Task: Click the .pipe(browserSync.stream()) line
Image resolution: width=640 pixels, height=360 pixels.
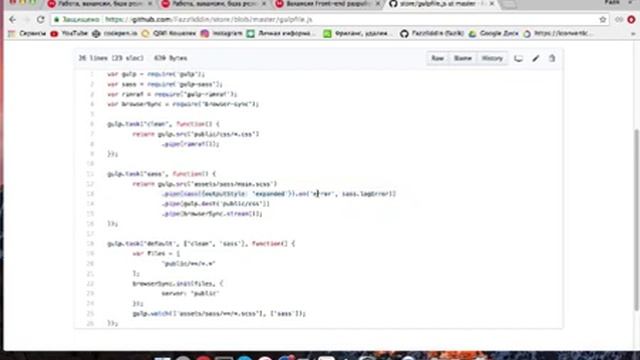Action: click(212, 214)
